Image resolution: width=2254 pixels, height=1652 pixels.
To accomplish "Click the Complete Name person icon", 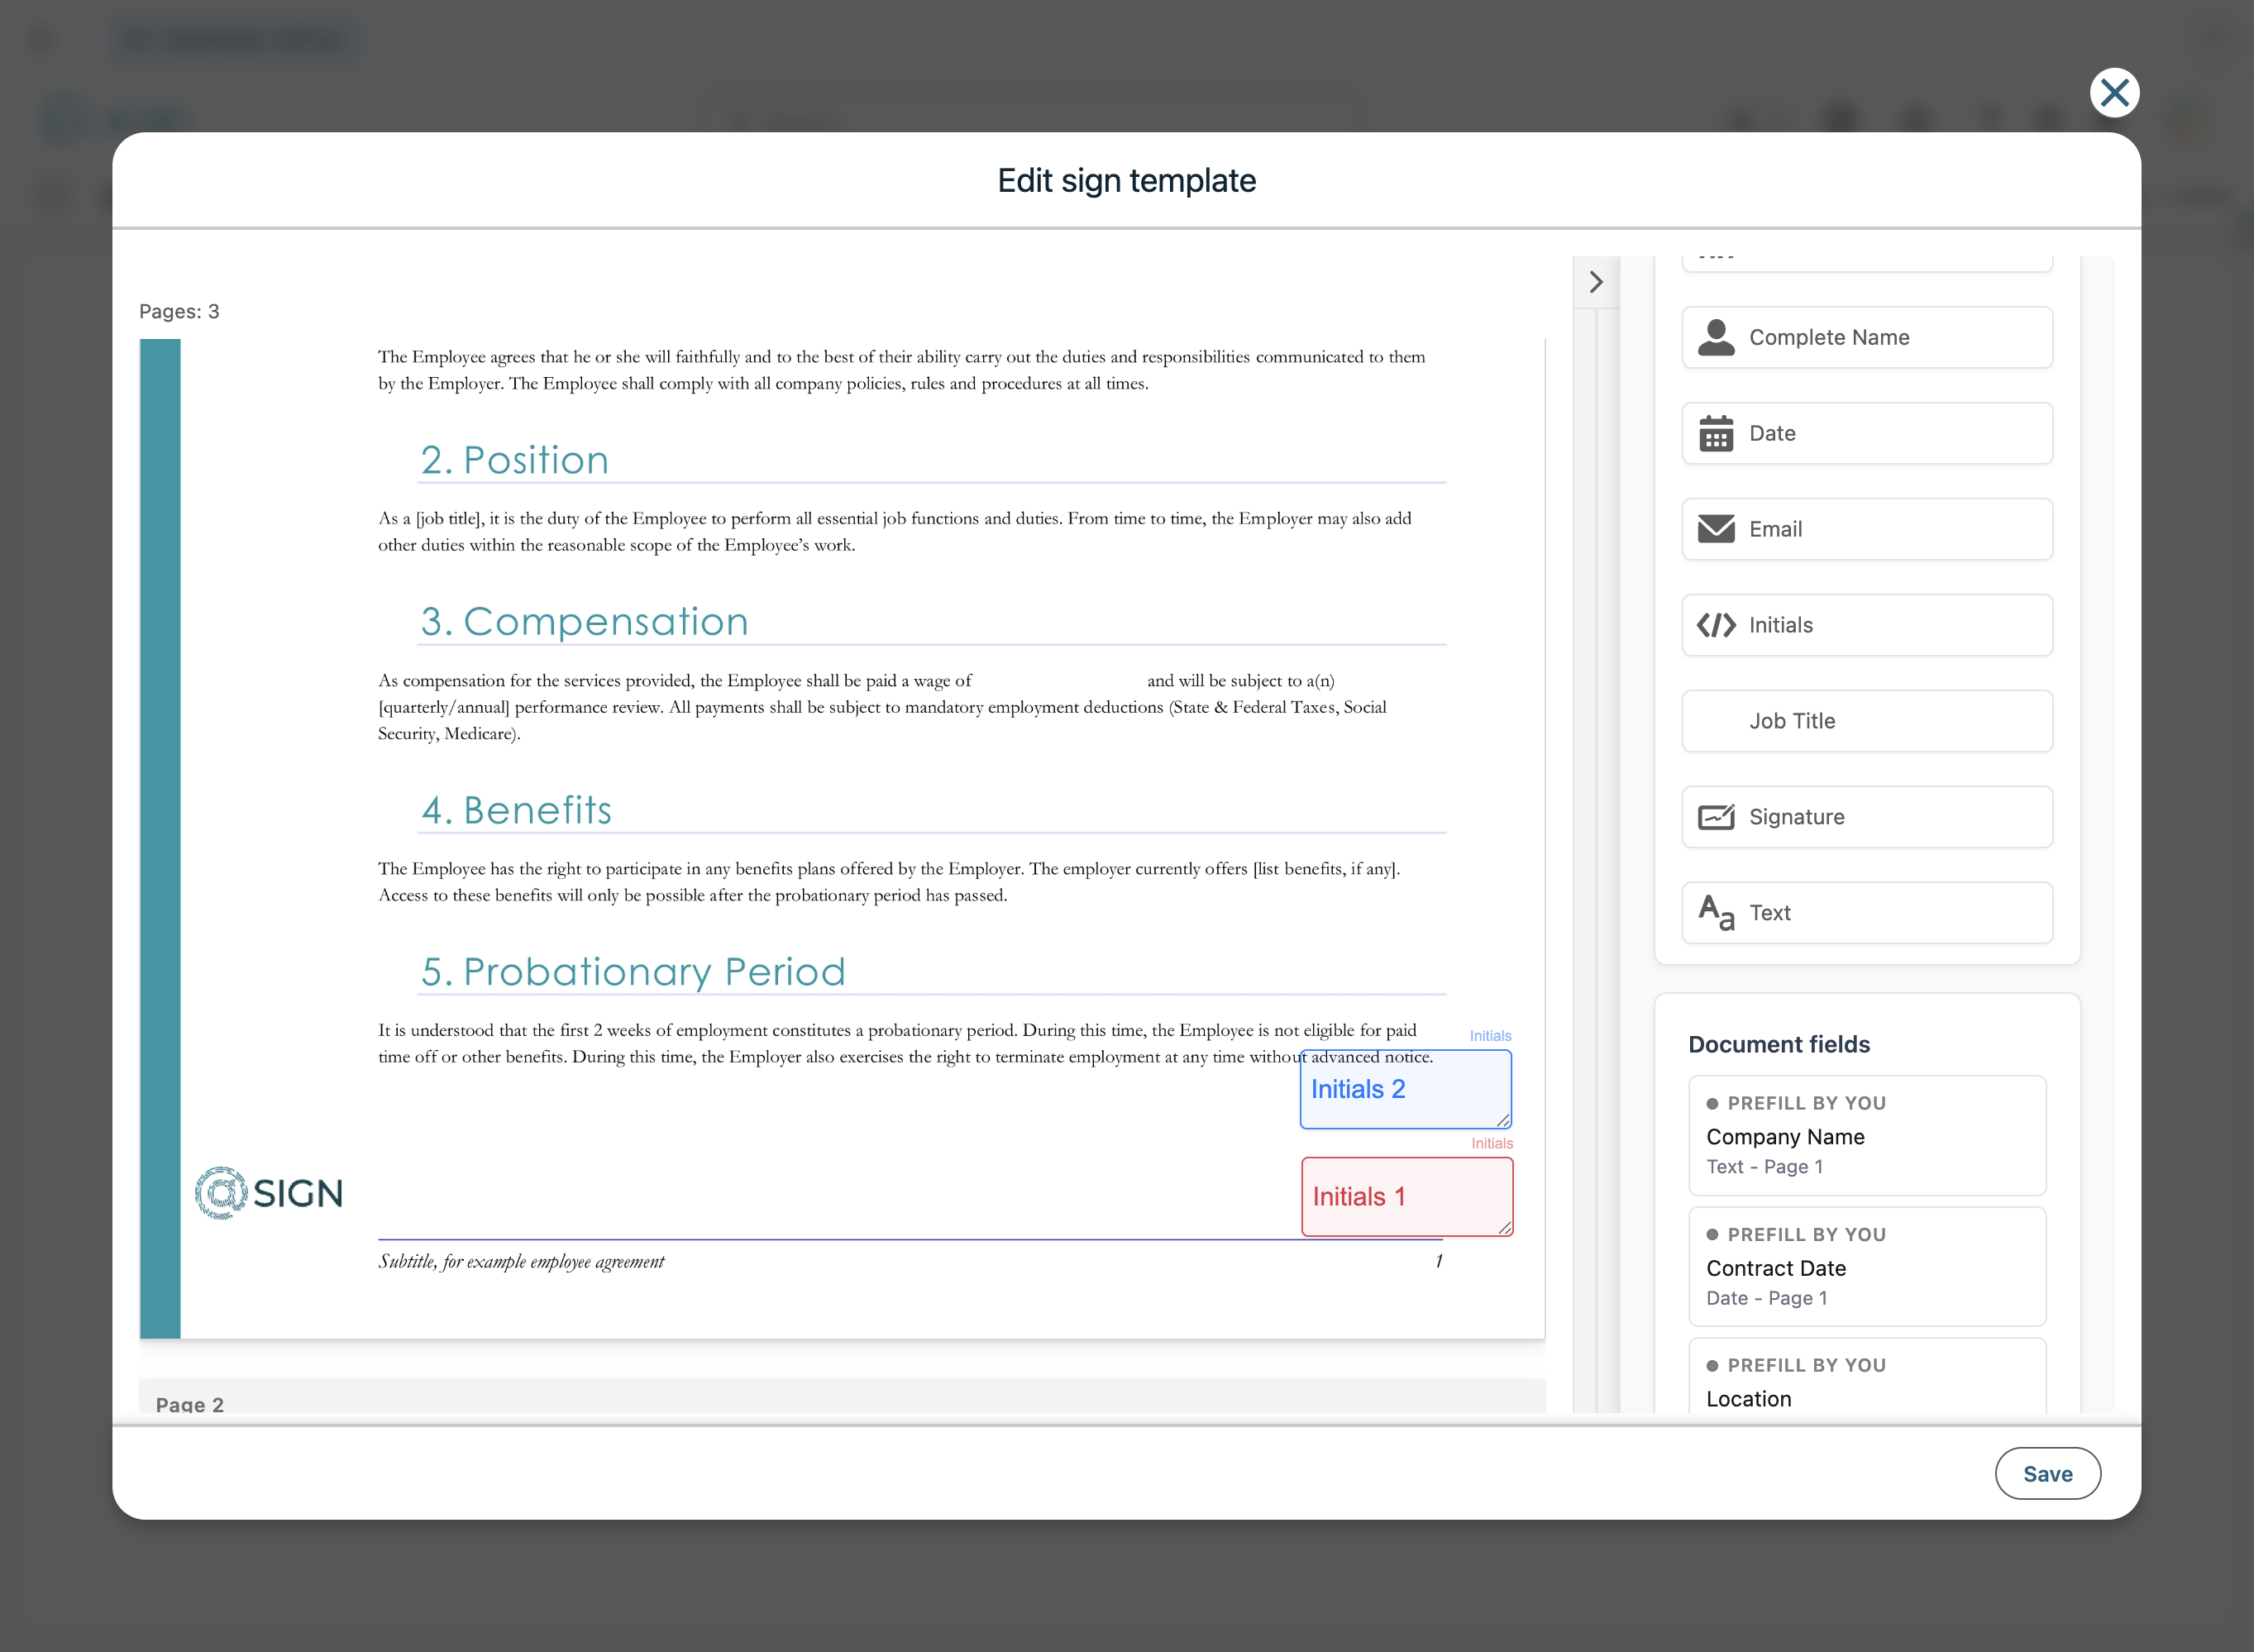I will pyautogui.click(x=1716, y=338).
